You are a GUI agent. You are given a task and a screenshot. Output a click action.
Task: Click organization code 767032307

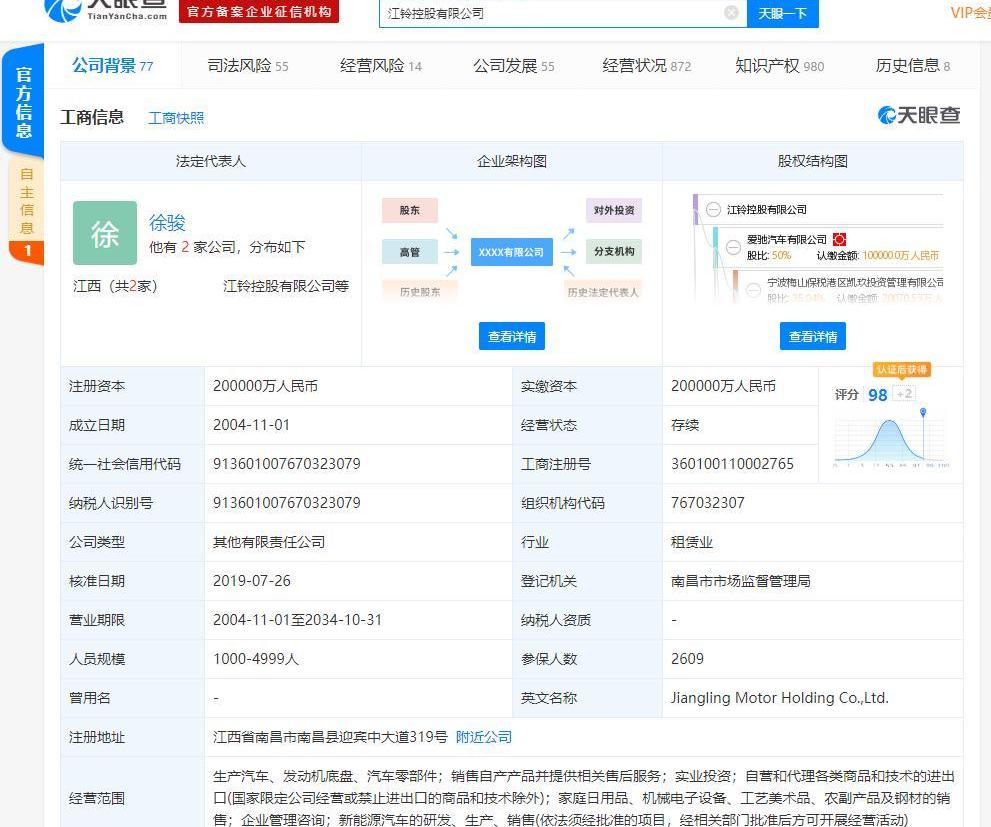[707, 503]
